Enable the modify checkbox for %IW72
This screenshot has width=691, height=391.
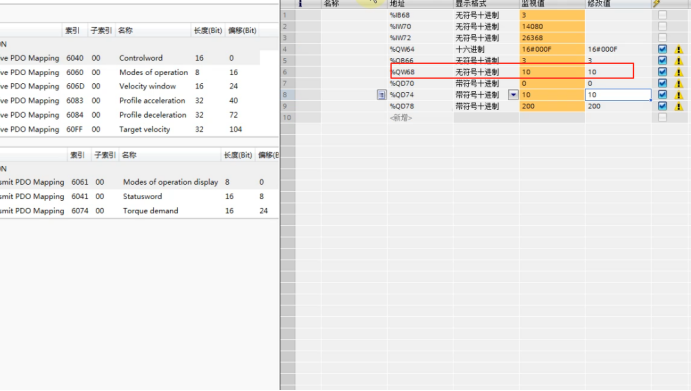pyautogui.click(x=662, y=38)
